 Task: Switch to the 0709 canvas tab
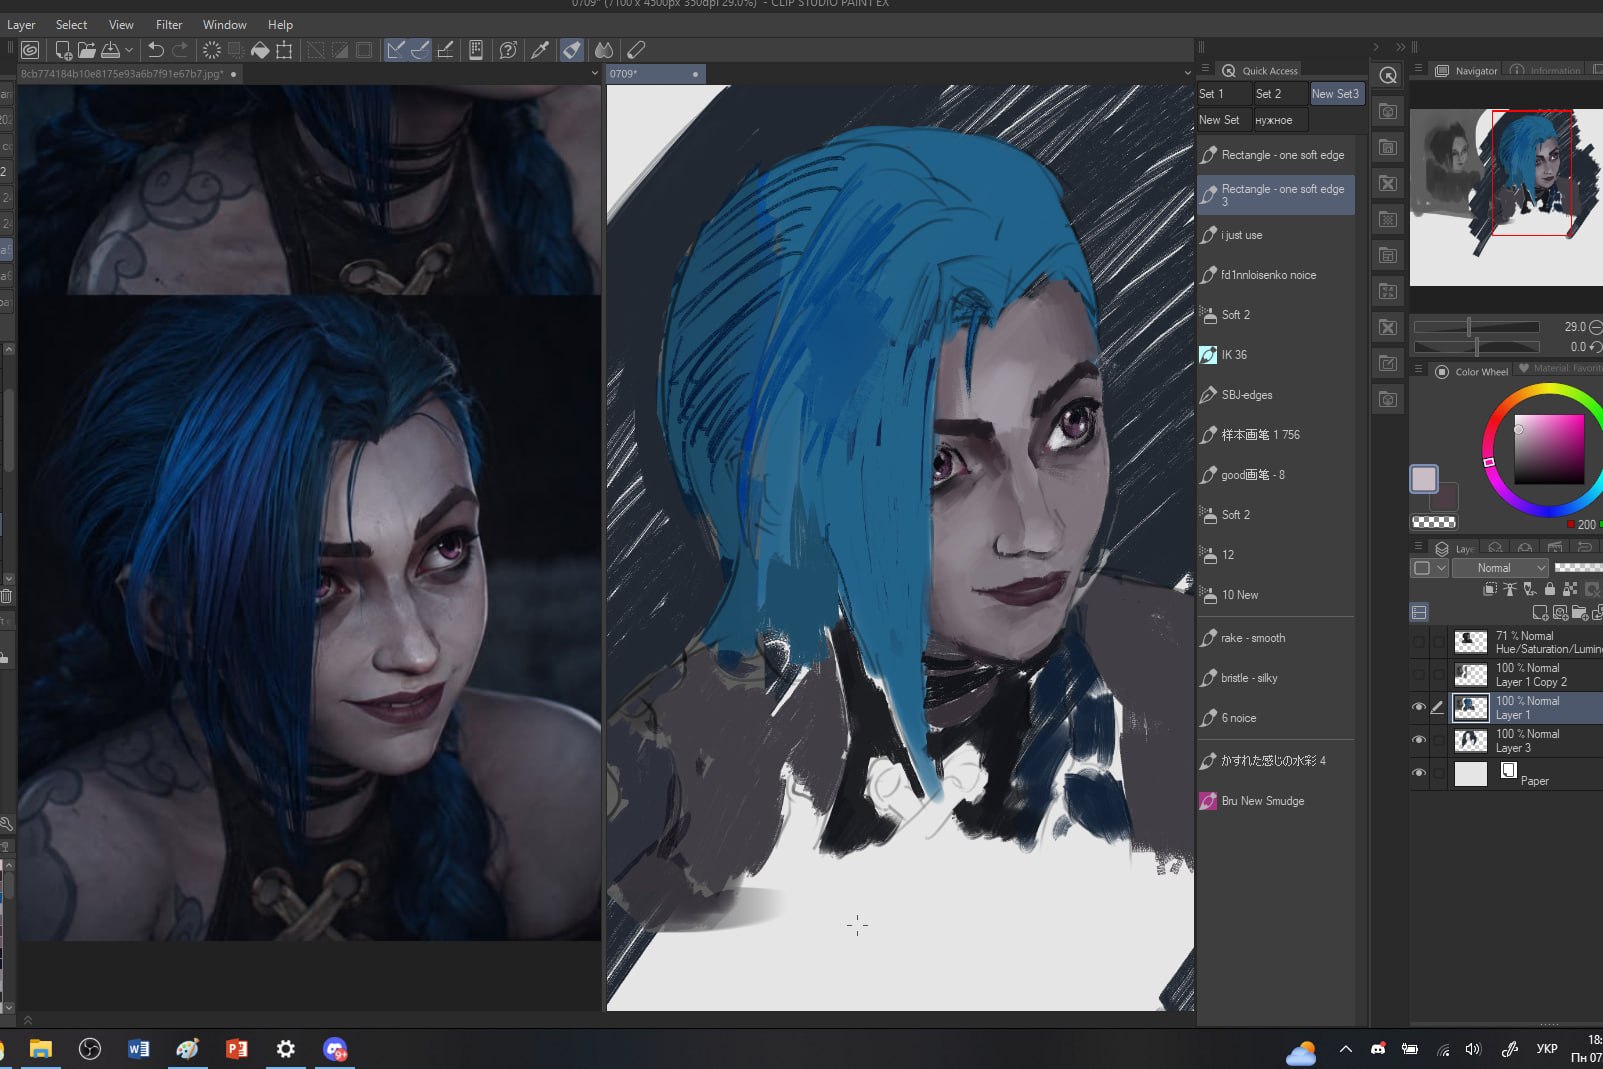coord(655,74)
